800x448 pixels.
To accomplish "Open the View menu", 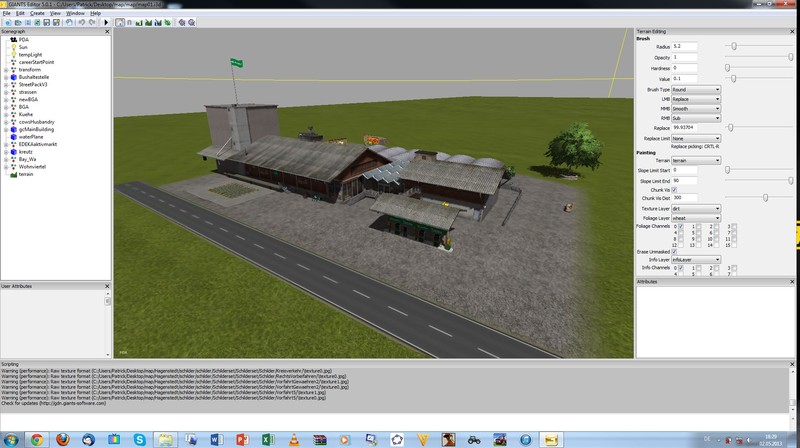I will [x=55, y=13].
